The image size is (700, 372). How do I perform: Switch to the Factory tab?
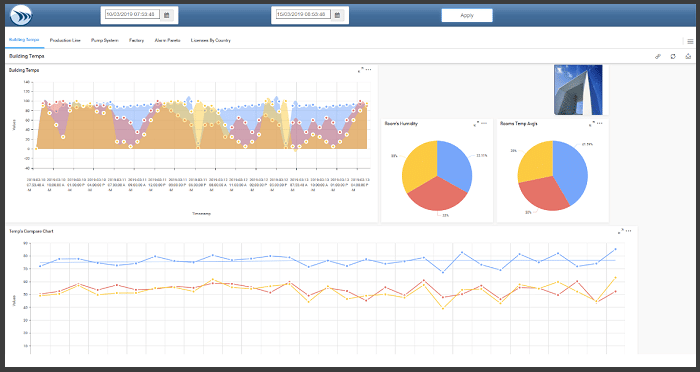(x=137, y=40)
